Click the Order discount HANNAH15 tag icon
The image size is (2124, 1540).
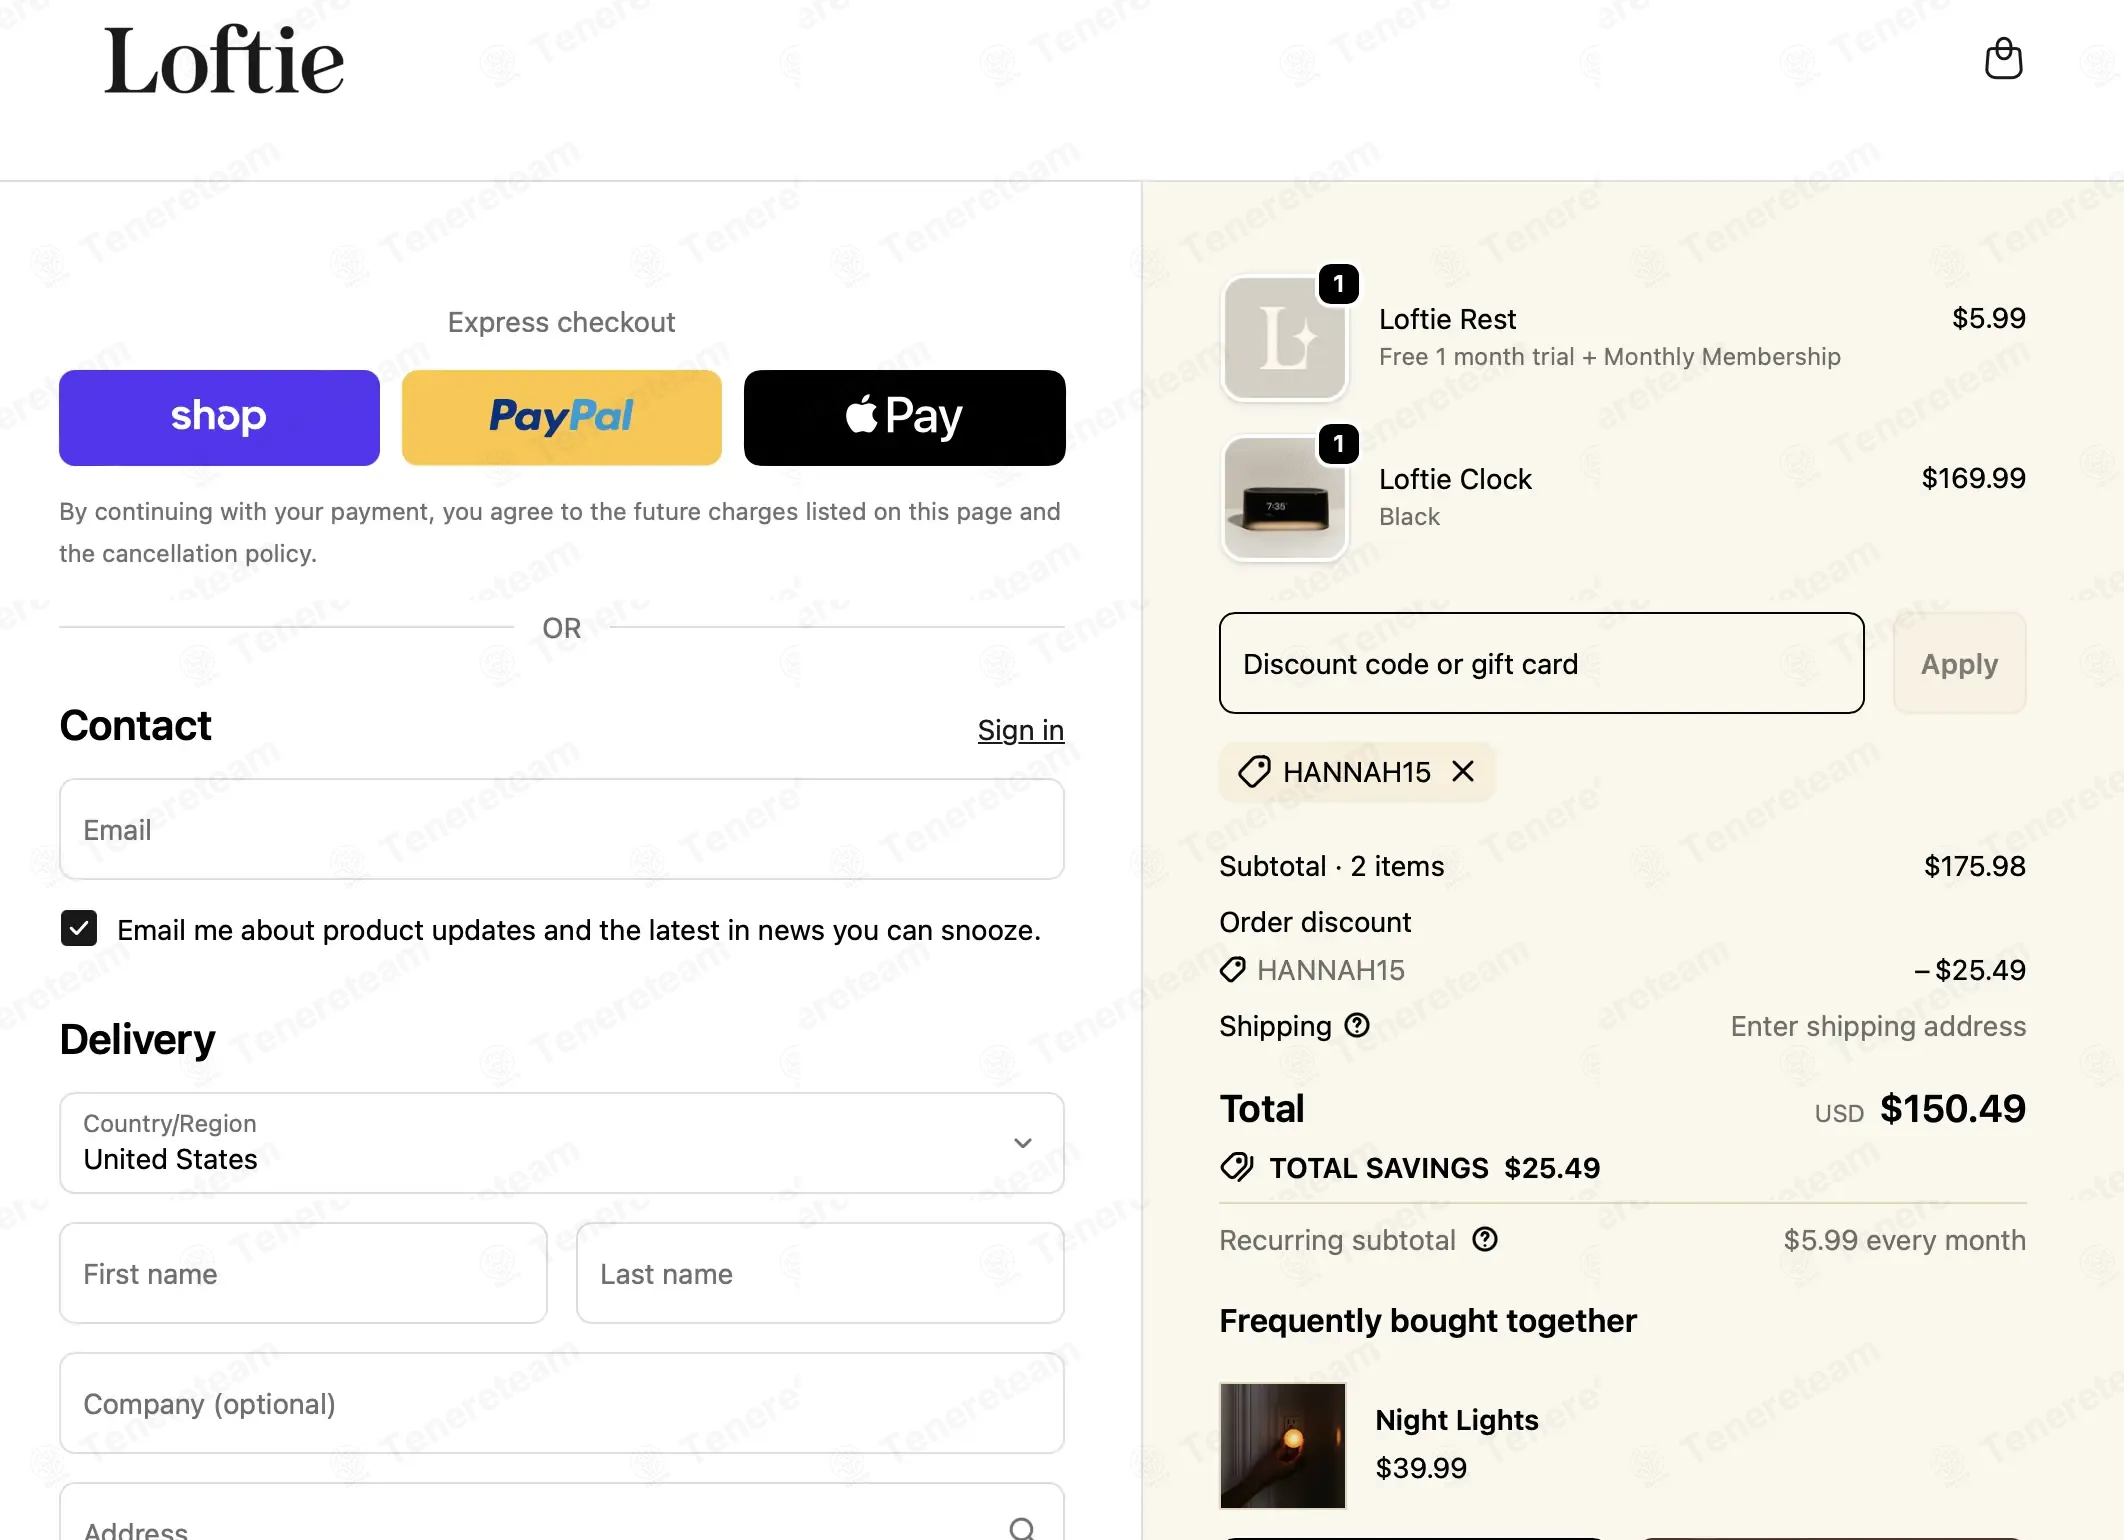pyautogui.click(x=1233, y=970)
